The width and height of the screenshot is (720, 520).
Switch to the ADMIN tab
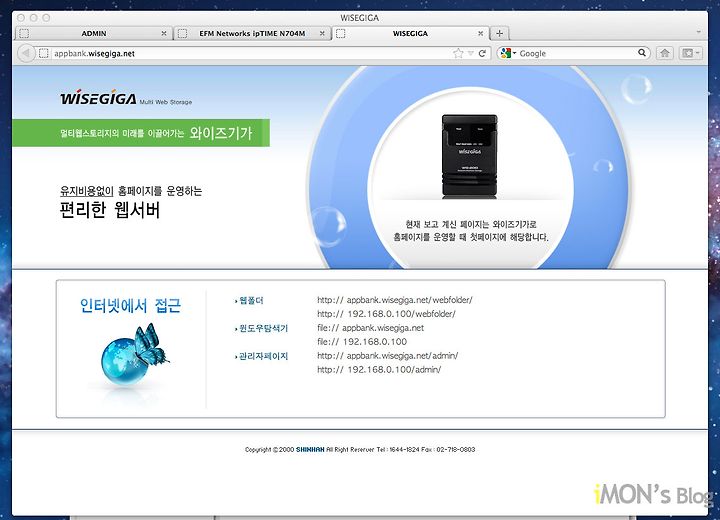coord(94,34)
